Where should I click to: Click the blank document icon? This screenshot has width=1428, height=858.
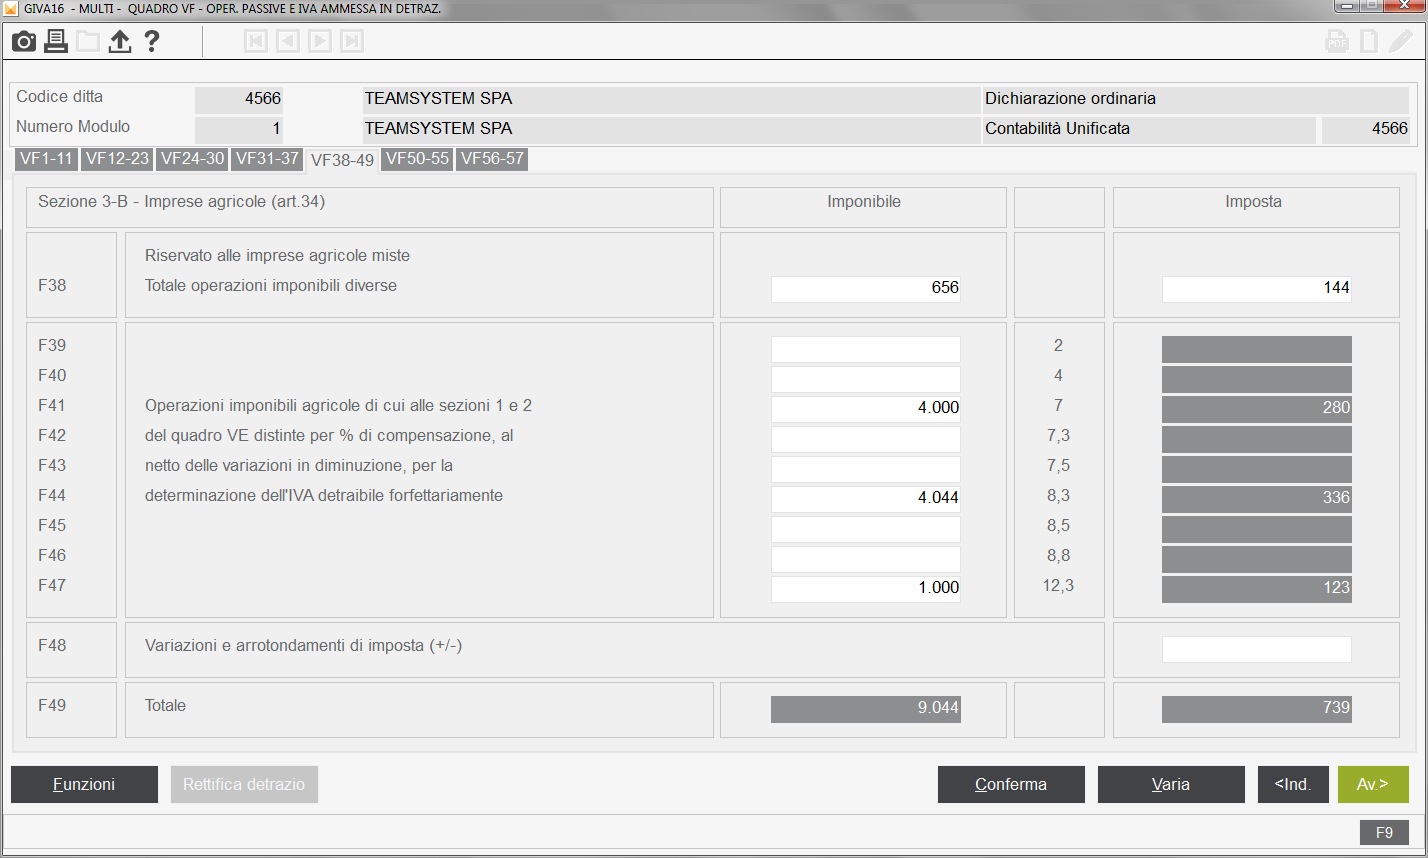[x=1369, y=41]
